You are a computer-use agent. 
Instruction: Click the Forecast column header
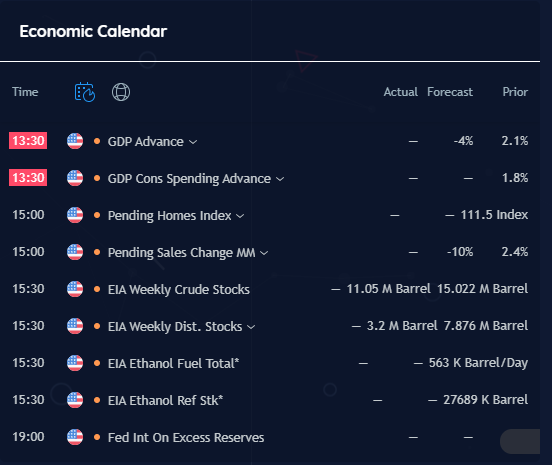[450, 92]
